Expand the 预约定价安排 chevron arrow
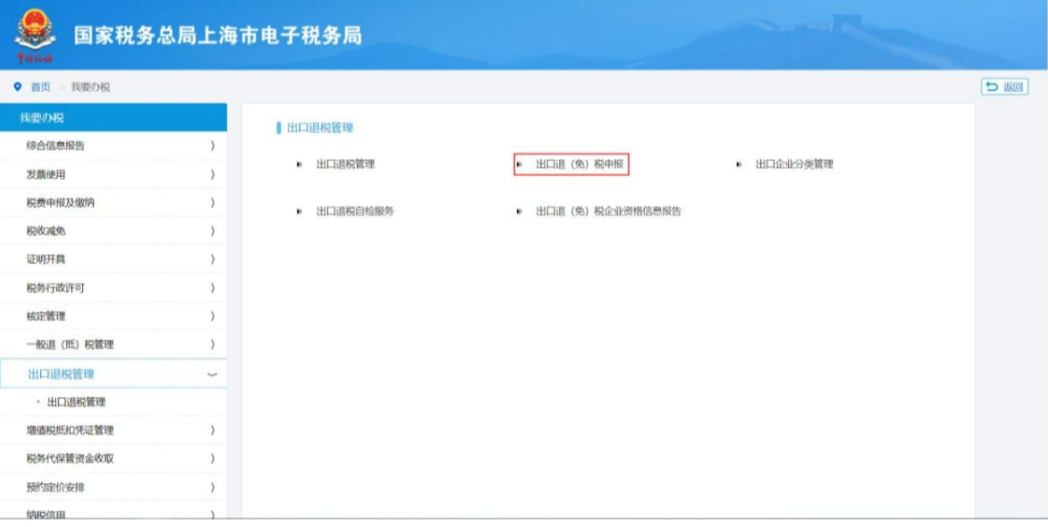1048x527 pixels. click(213, 488)
